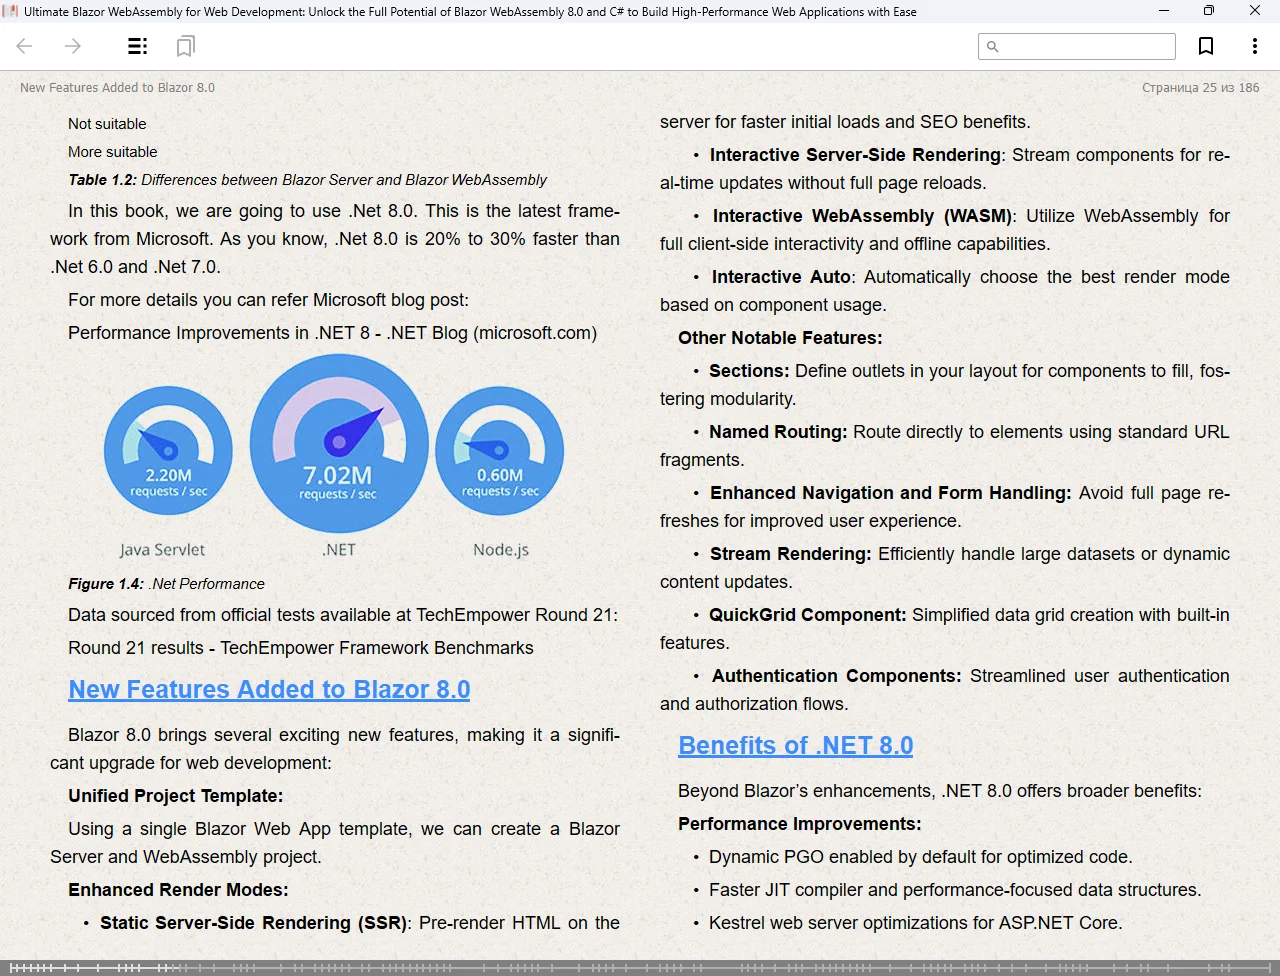
Task: Open the 'Benefits of .NET 8.0' heading link
Action: pyautogui.click(x=795, y=746)
